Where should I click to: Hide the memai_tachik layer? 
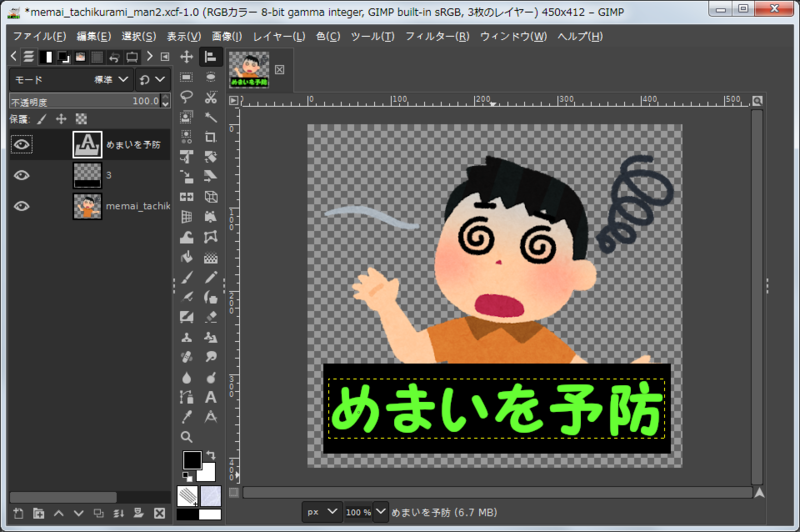point(21,206)
